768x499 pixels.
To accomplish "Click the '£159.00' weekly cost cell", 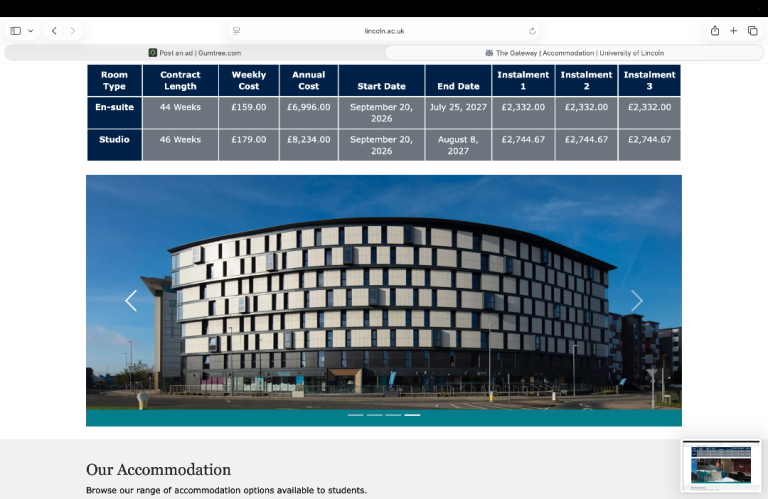I will click(249, 113).
